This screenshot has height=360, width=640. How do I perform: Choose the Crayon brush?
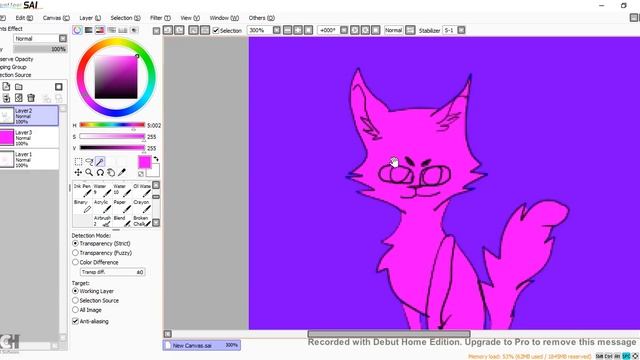142,206
